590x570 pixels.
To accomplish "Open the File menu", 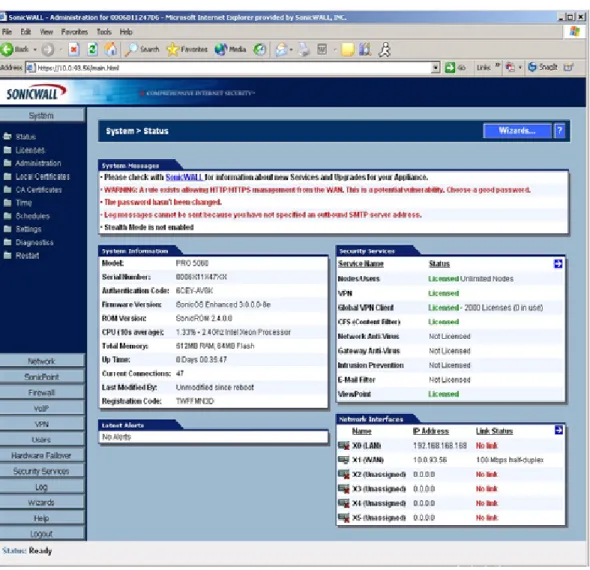I will [7, 32].
